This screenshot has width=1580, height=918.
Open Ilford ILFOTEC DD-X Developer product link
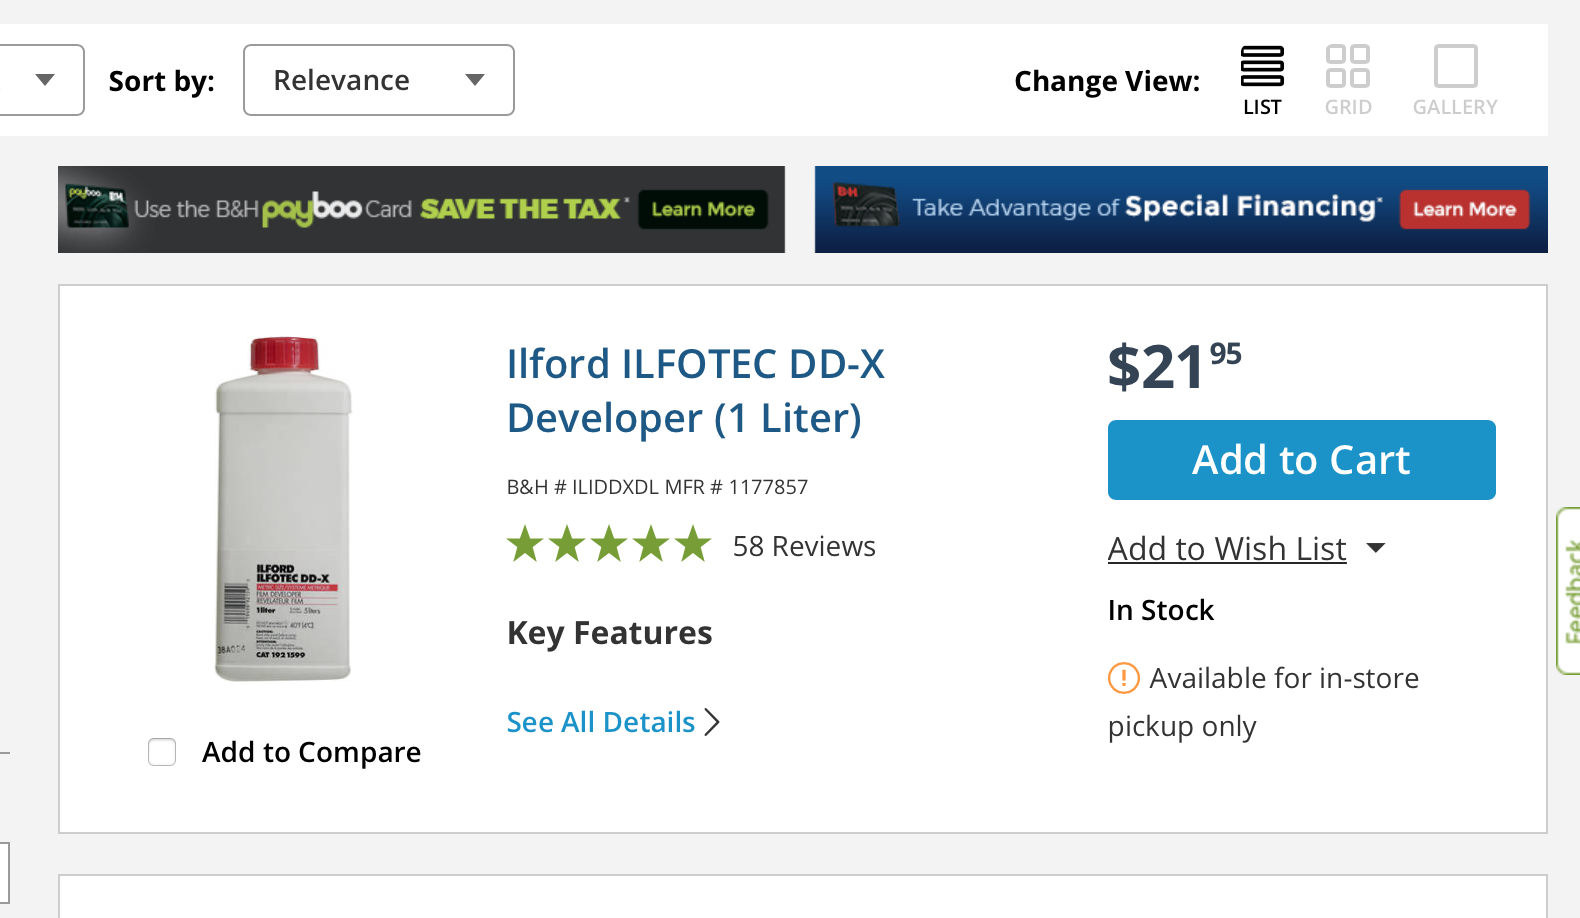[695, 391]
